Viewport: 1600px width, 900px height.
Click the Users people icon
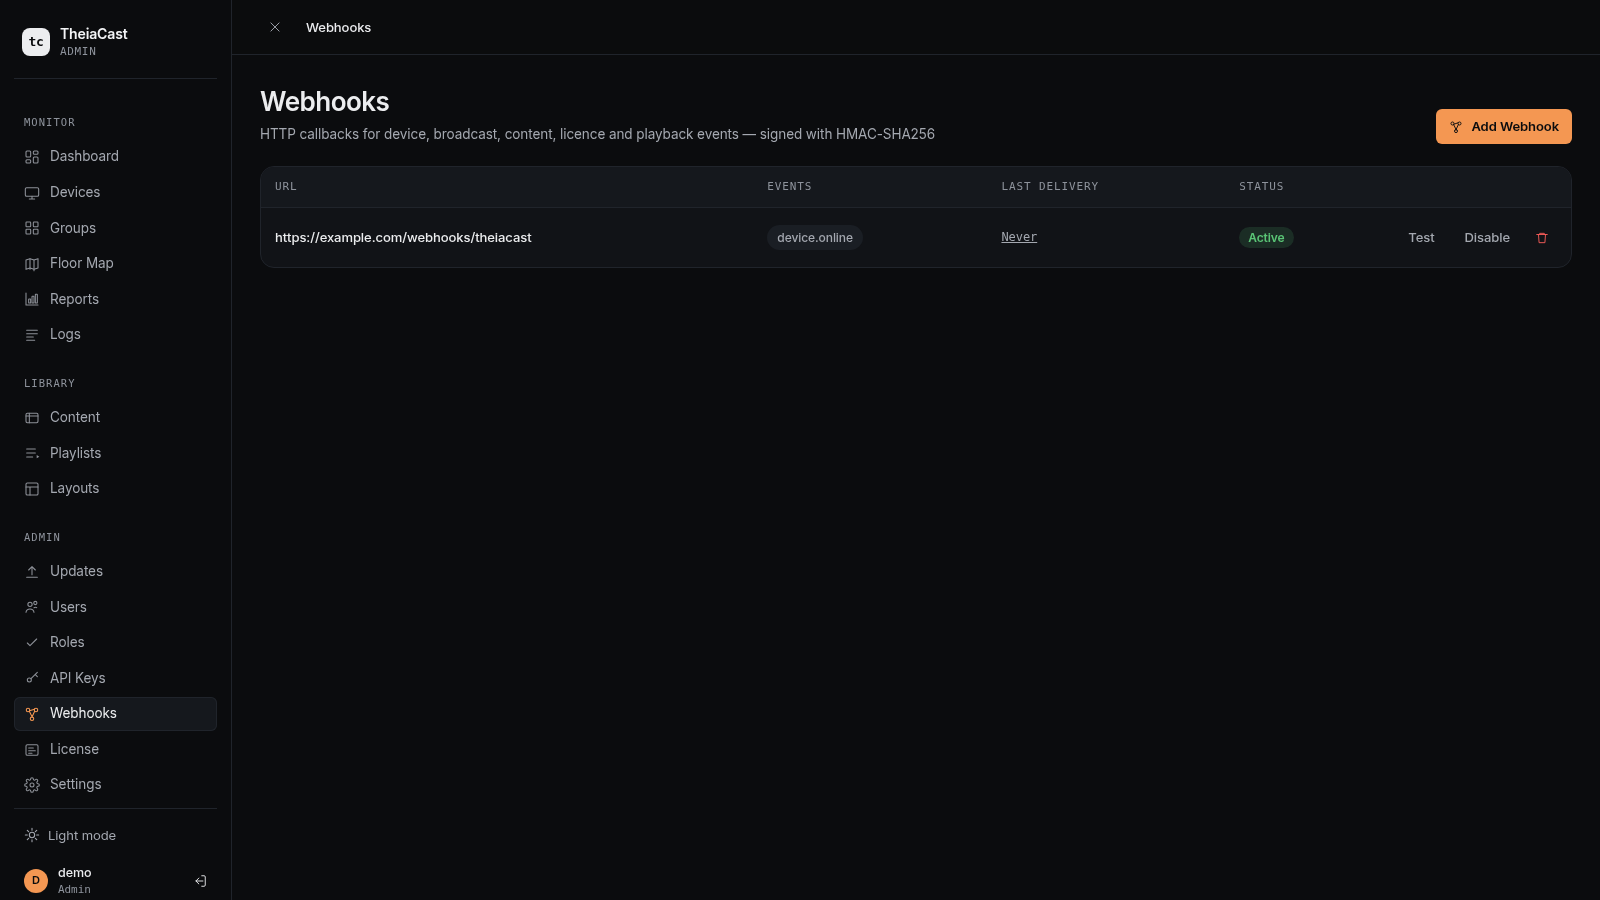tap(32, 607)
